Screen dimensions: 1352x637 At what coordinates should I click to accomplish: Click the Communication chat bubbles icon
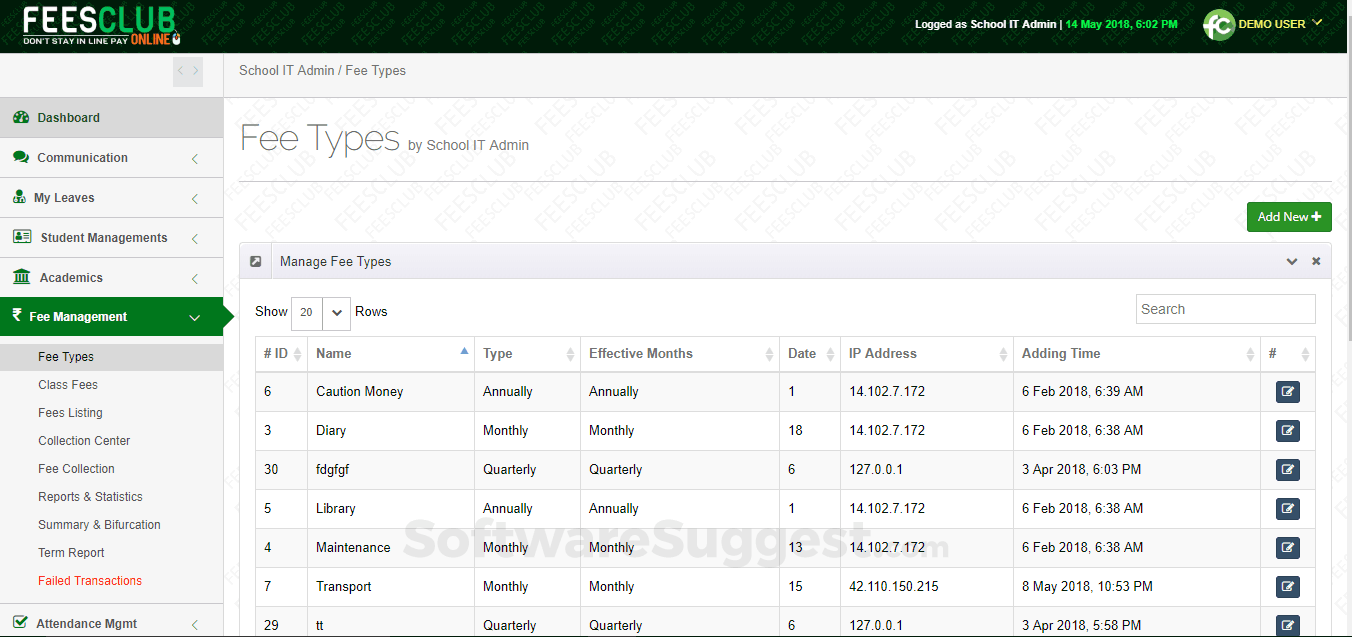click(21, 157)
